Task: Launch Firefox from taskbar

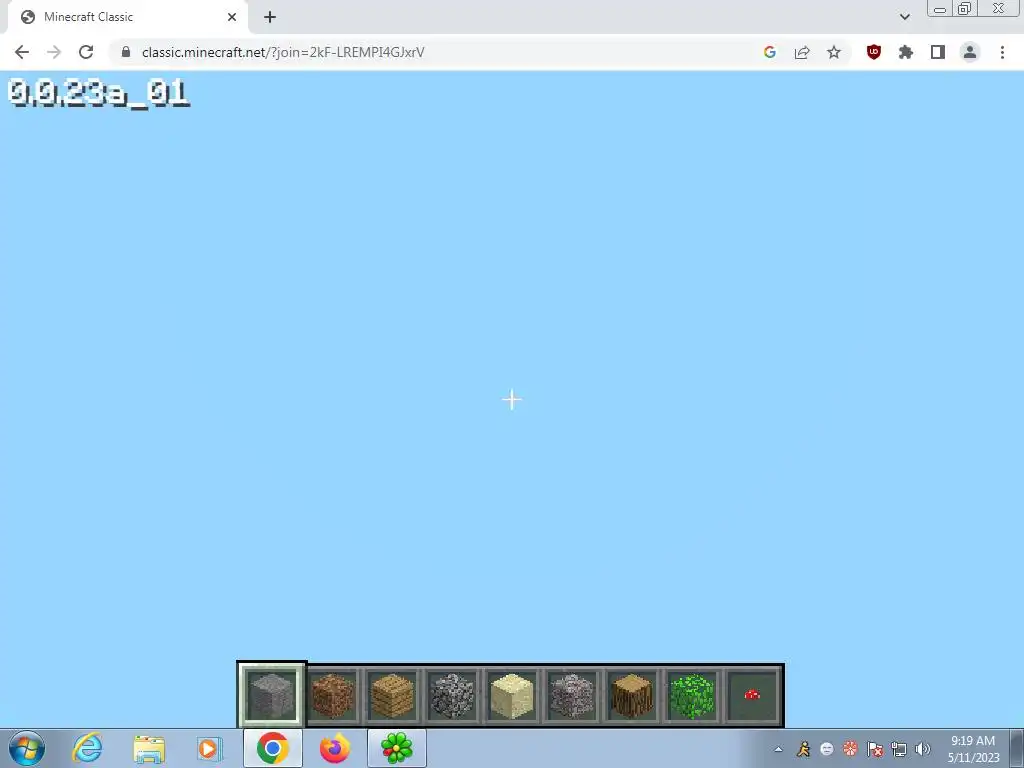Action: pos(334,748)
